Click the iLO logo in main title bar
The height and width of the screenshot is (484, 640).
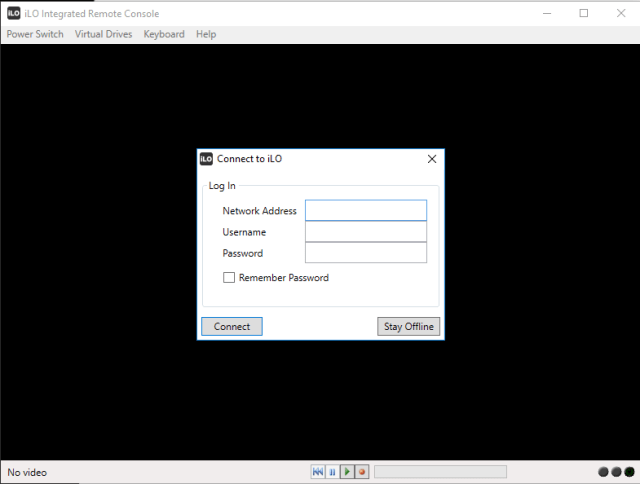pyautogui.click(x=14, y=13)
